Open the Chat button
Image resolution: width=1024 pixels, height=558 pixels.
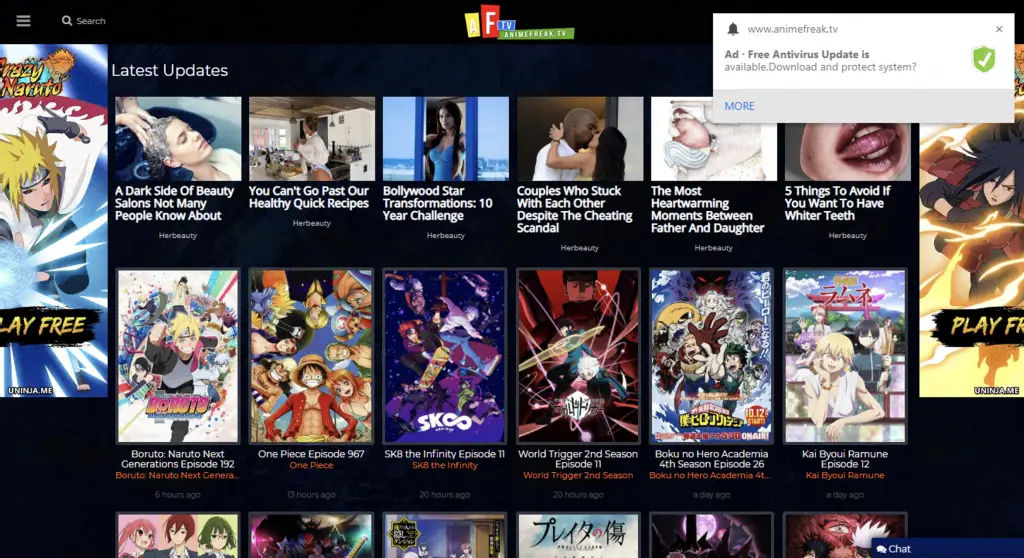tap(947, 548)
